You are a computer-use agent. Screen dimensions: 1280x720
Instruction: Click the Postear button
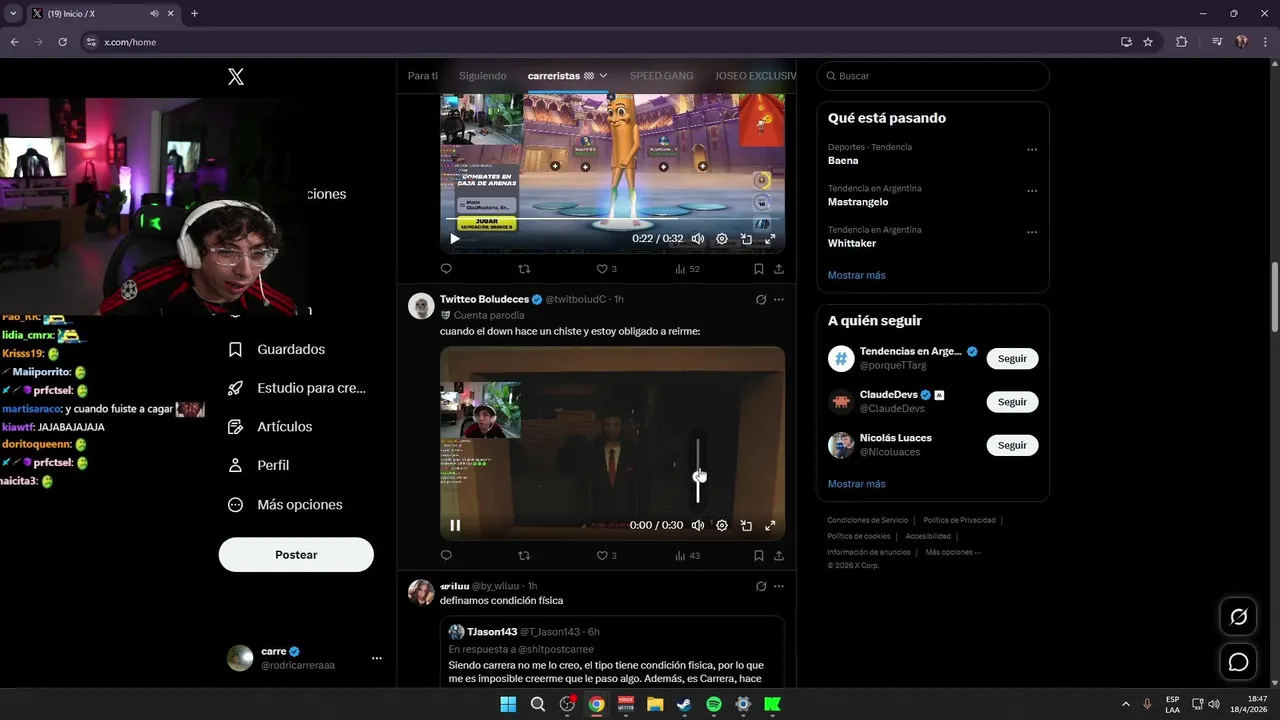pos(296,554)
